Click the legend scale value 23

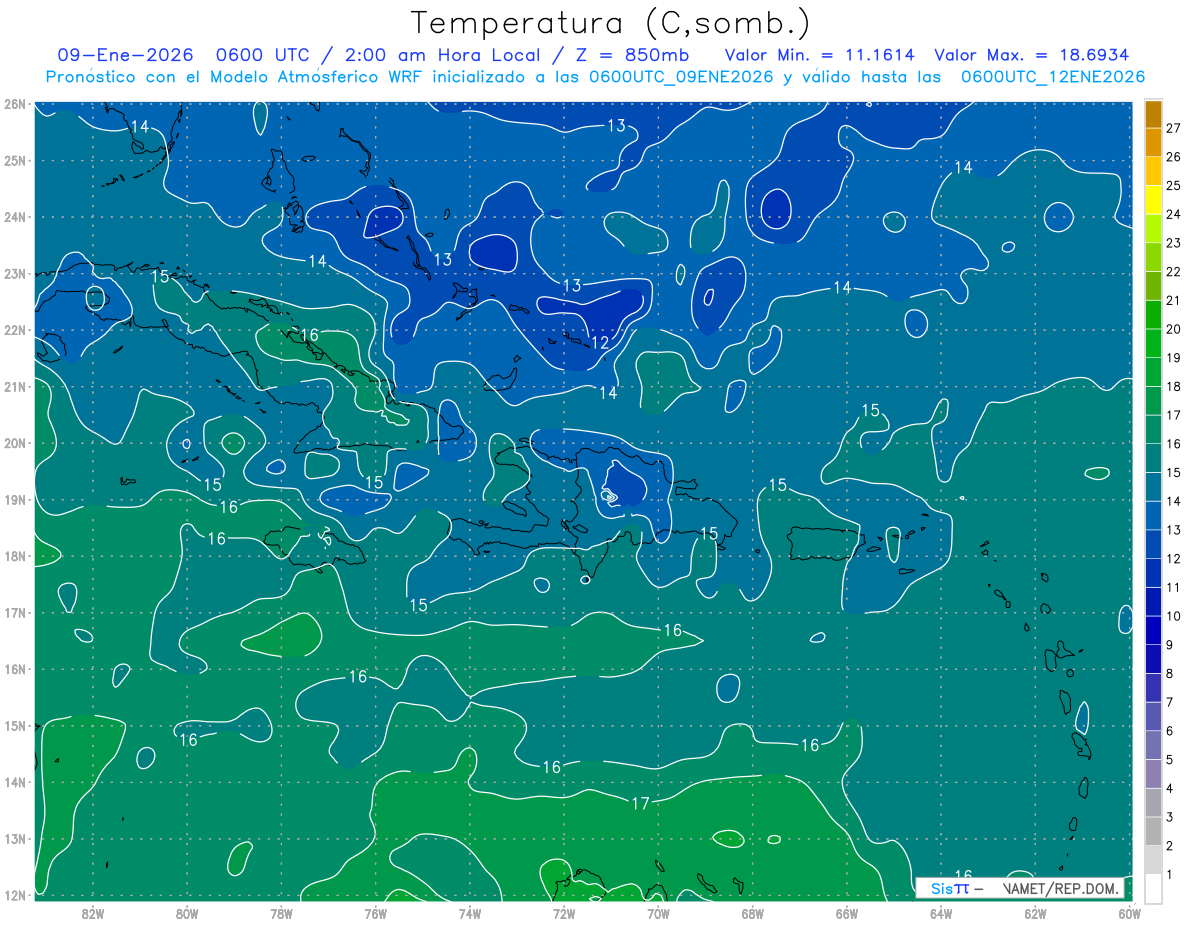[1173, 243]
